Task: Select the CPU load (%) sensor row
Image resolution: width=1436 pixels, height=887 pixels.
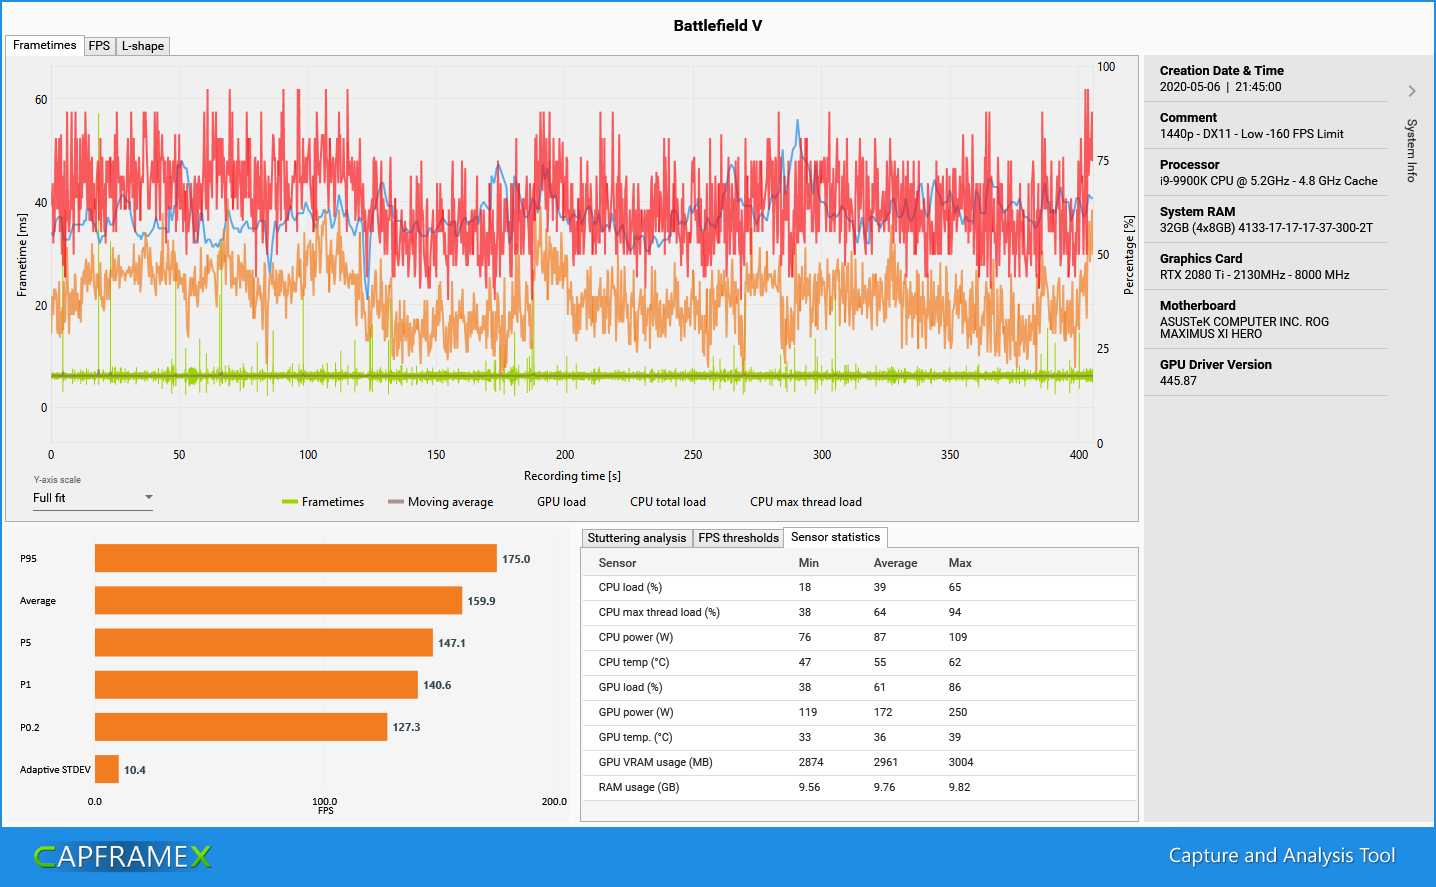Action: [x=859, y=588]
